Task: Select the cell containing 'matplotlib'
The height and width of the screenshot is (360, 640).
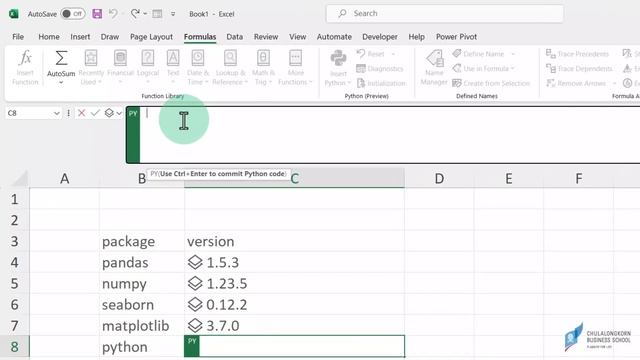Action: [x=142, y=326]
